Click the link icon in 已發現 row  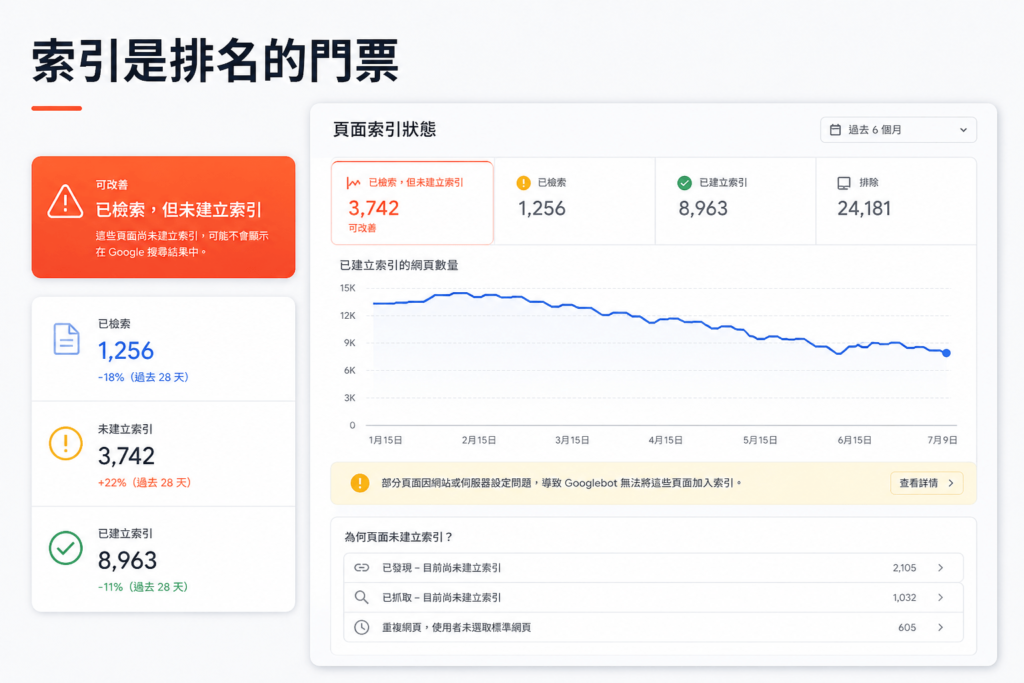click(362, 567)
